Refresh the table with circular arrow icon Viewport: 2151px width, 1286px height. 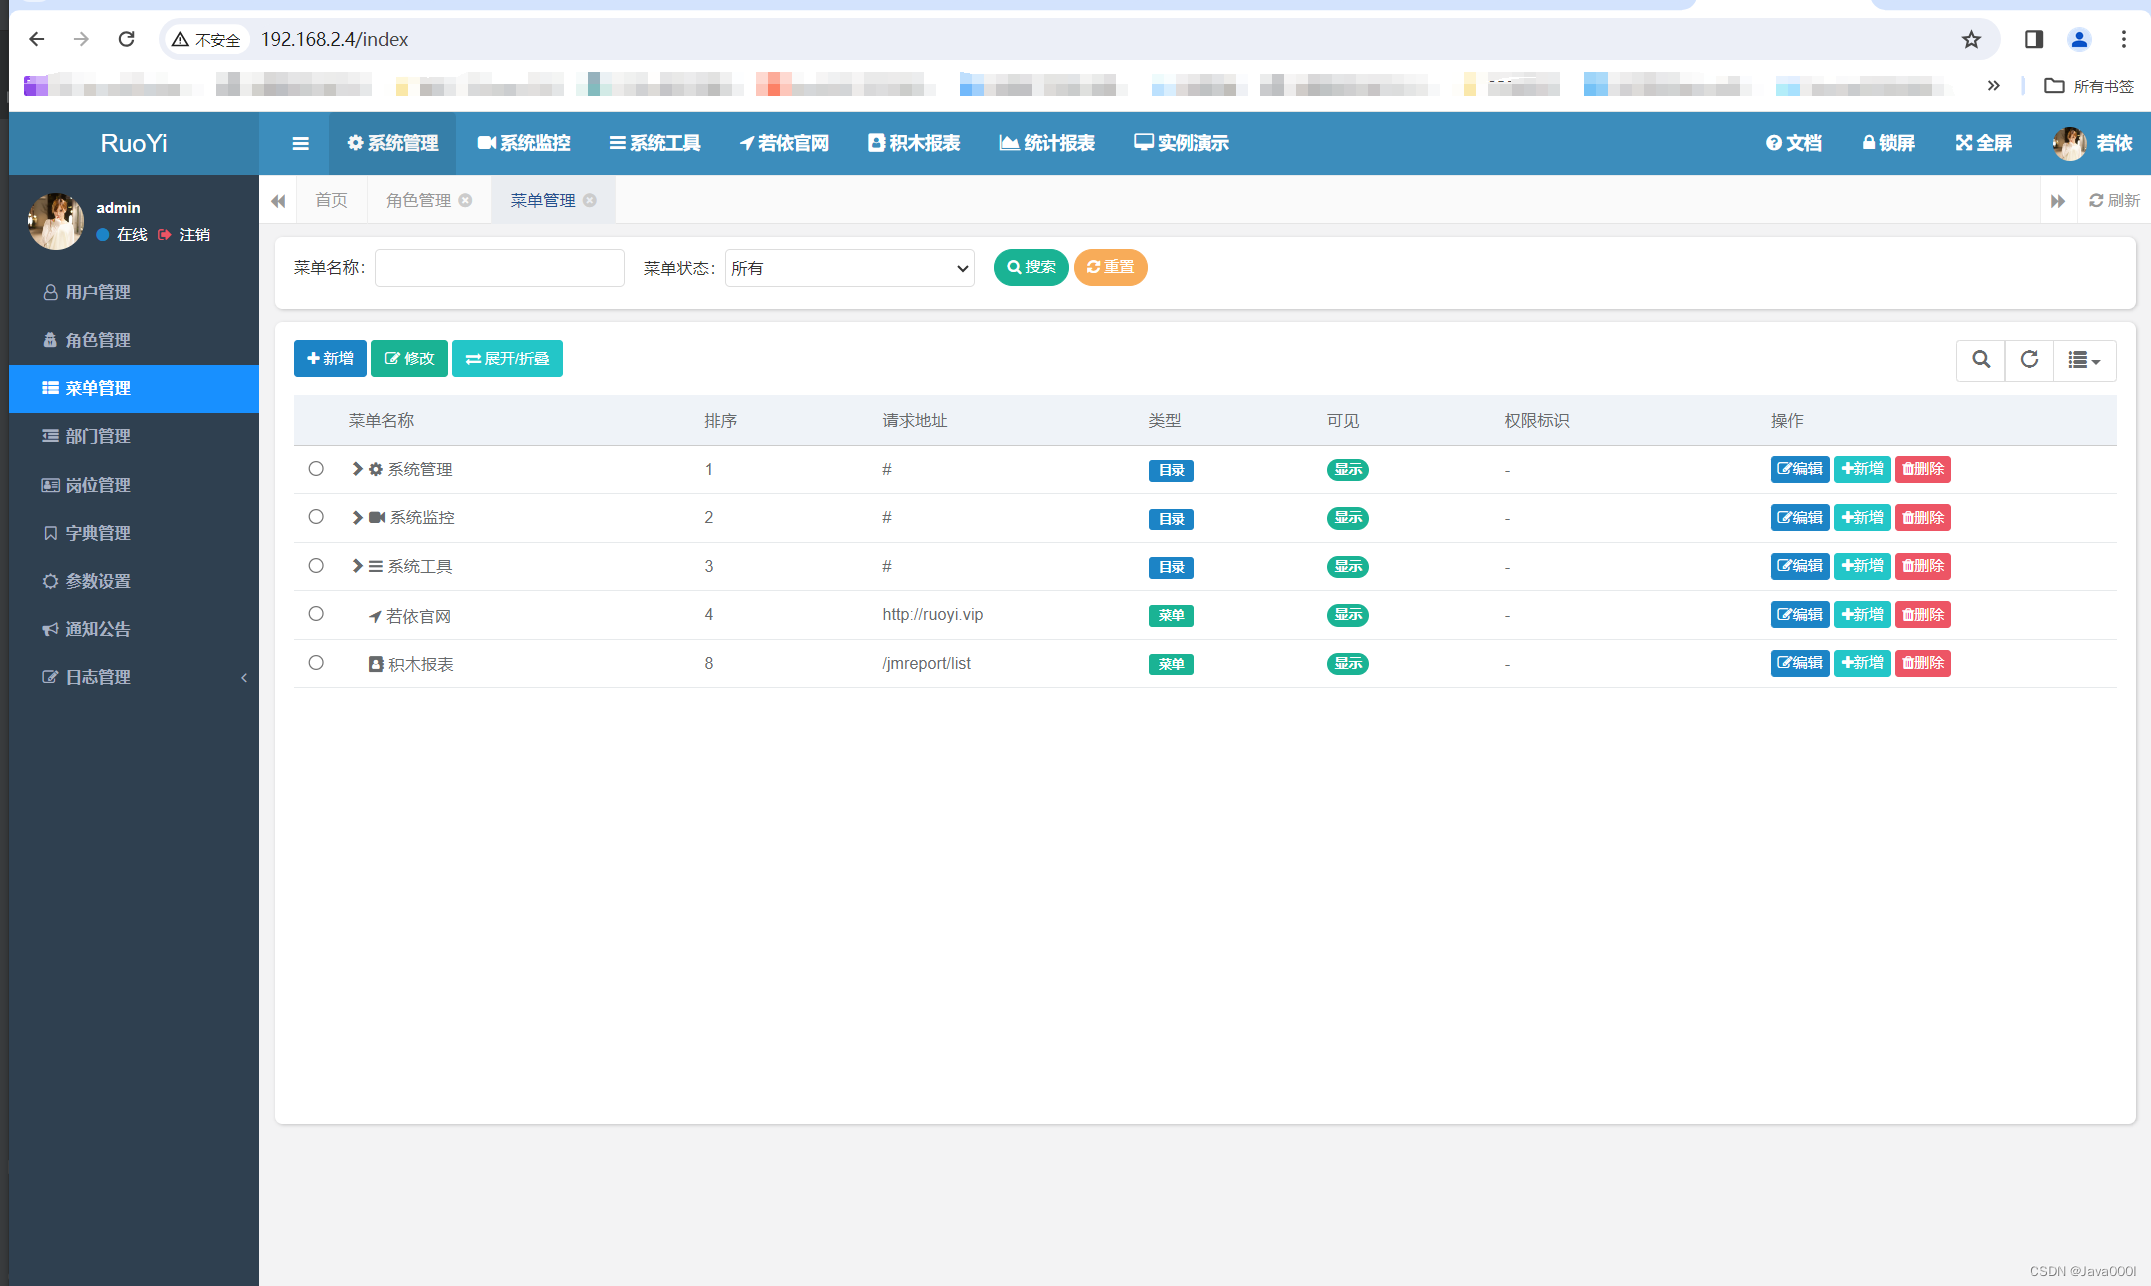[x=2029, y=360]
